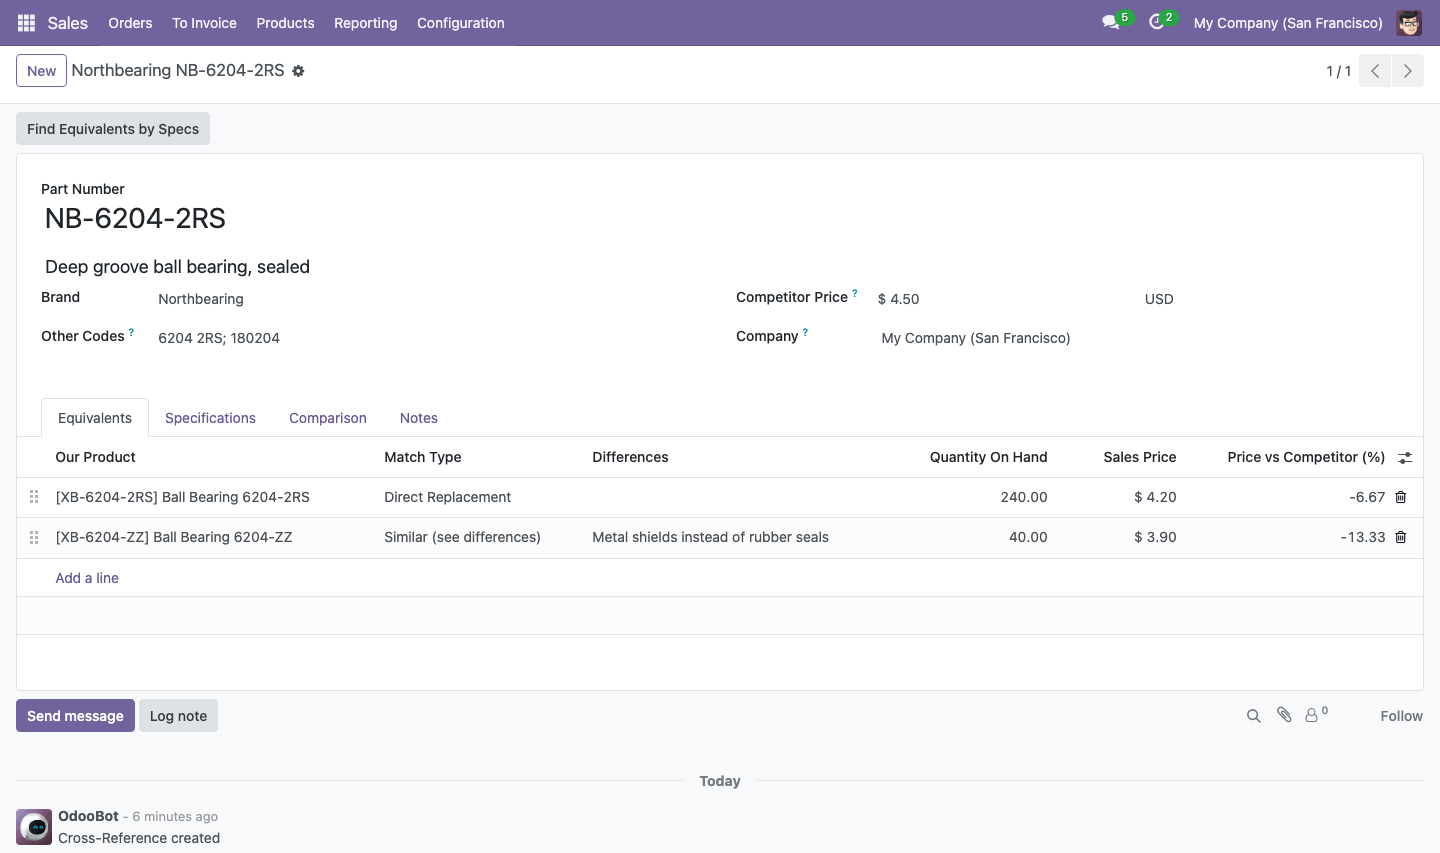Switch to the Specifications tab
This screenshot has height=853, width=1440.
click(210, 418)
